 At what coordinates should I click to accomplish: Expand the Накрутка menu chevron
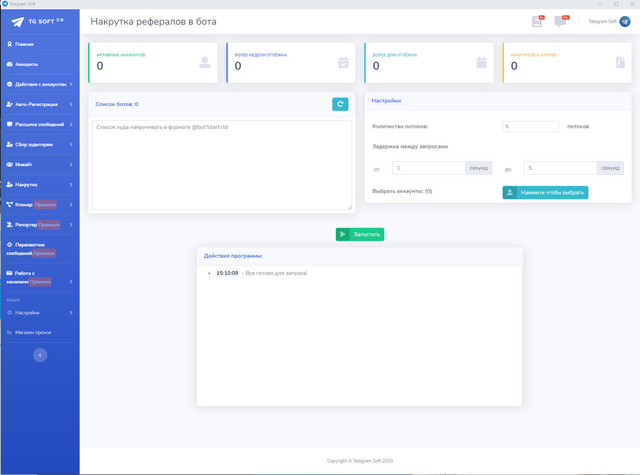[71, 184]
